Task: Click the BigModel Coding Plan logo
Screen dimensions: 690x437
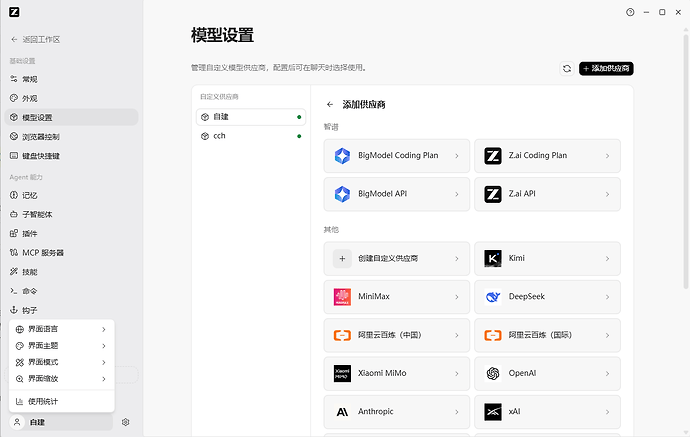Action: [x=342, y=156]
